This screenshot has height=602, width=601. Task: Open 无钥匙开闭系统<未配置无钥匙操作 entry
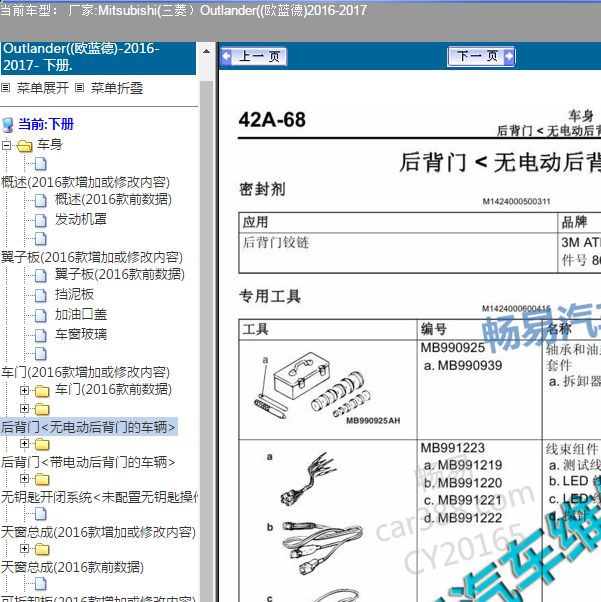pyautogui.click(x=99, y=497)
